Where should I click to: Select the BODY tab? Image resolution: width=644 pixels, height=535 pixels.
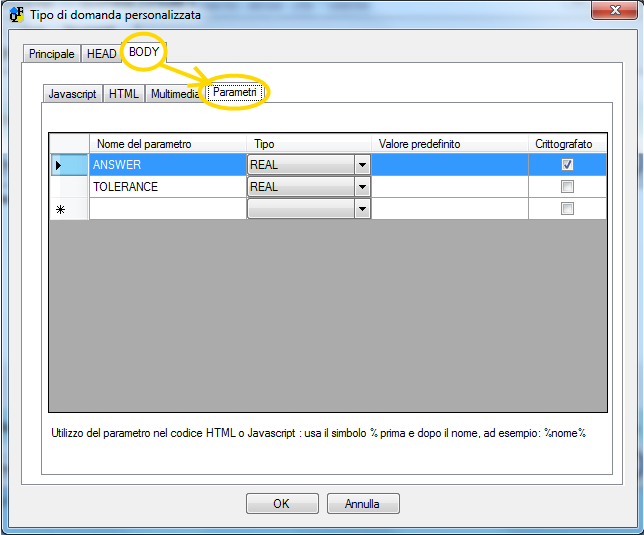pyautogui.click(x=144, y=52)
